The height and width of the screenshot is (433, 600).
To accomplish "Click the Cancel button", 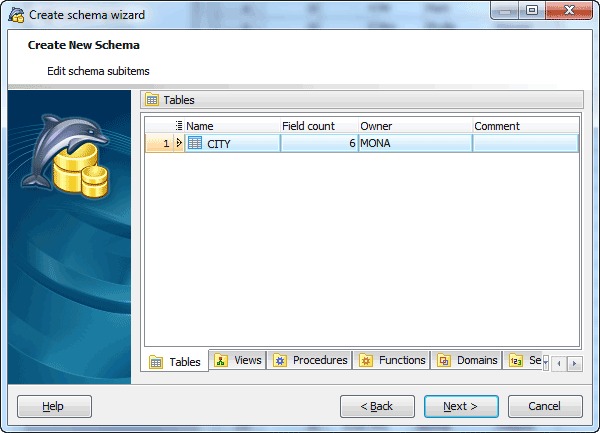I will 545,406.
